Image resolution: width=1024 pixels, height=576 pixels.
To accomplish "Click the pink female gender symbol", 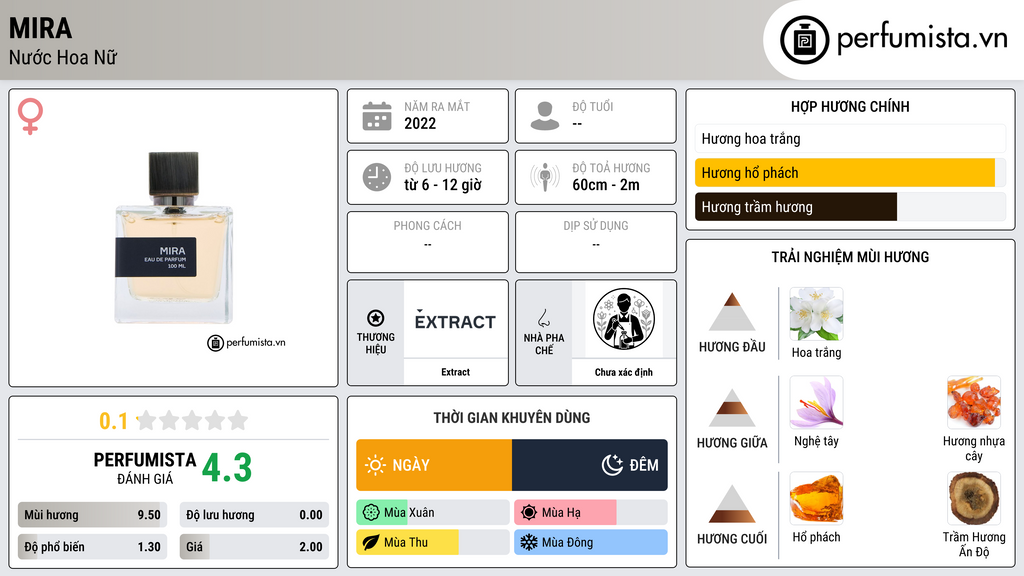I will click(x=30, y=116).
